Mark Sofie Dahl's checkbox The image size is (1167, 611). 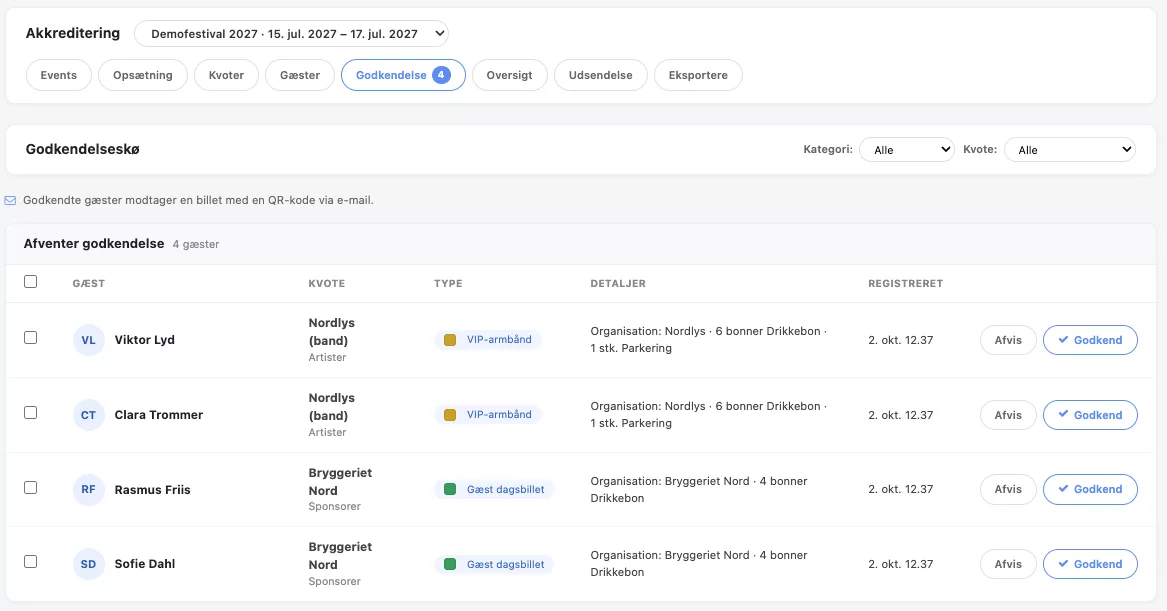(31, 562)
